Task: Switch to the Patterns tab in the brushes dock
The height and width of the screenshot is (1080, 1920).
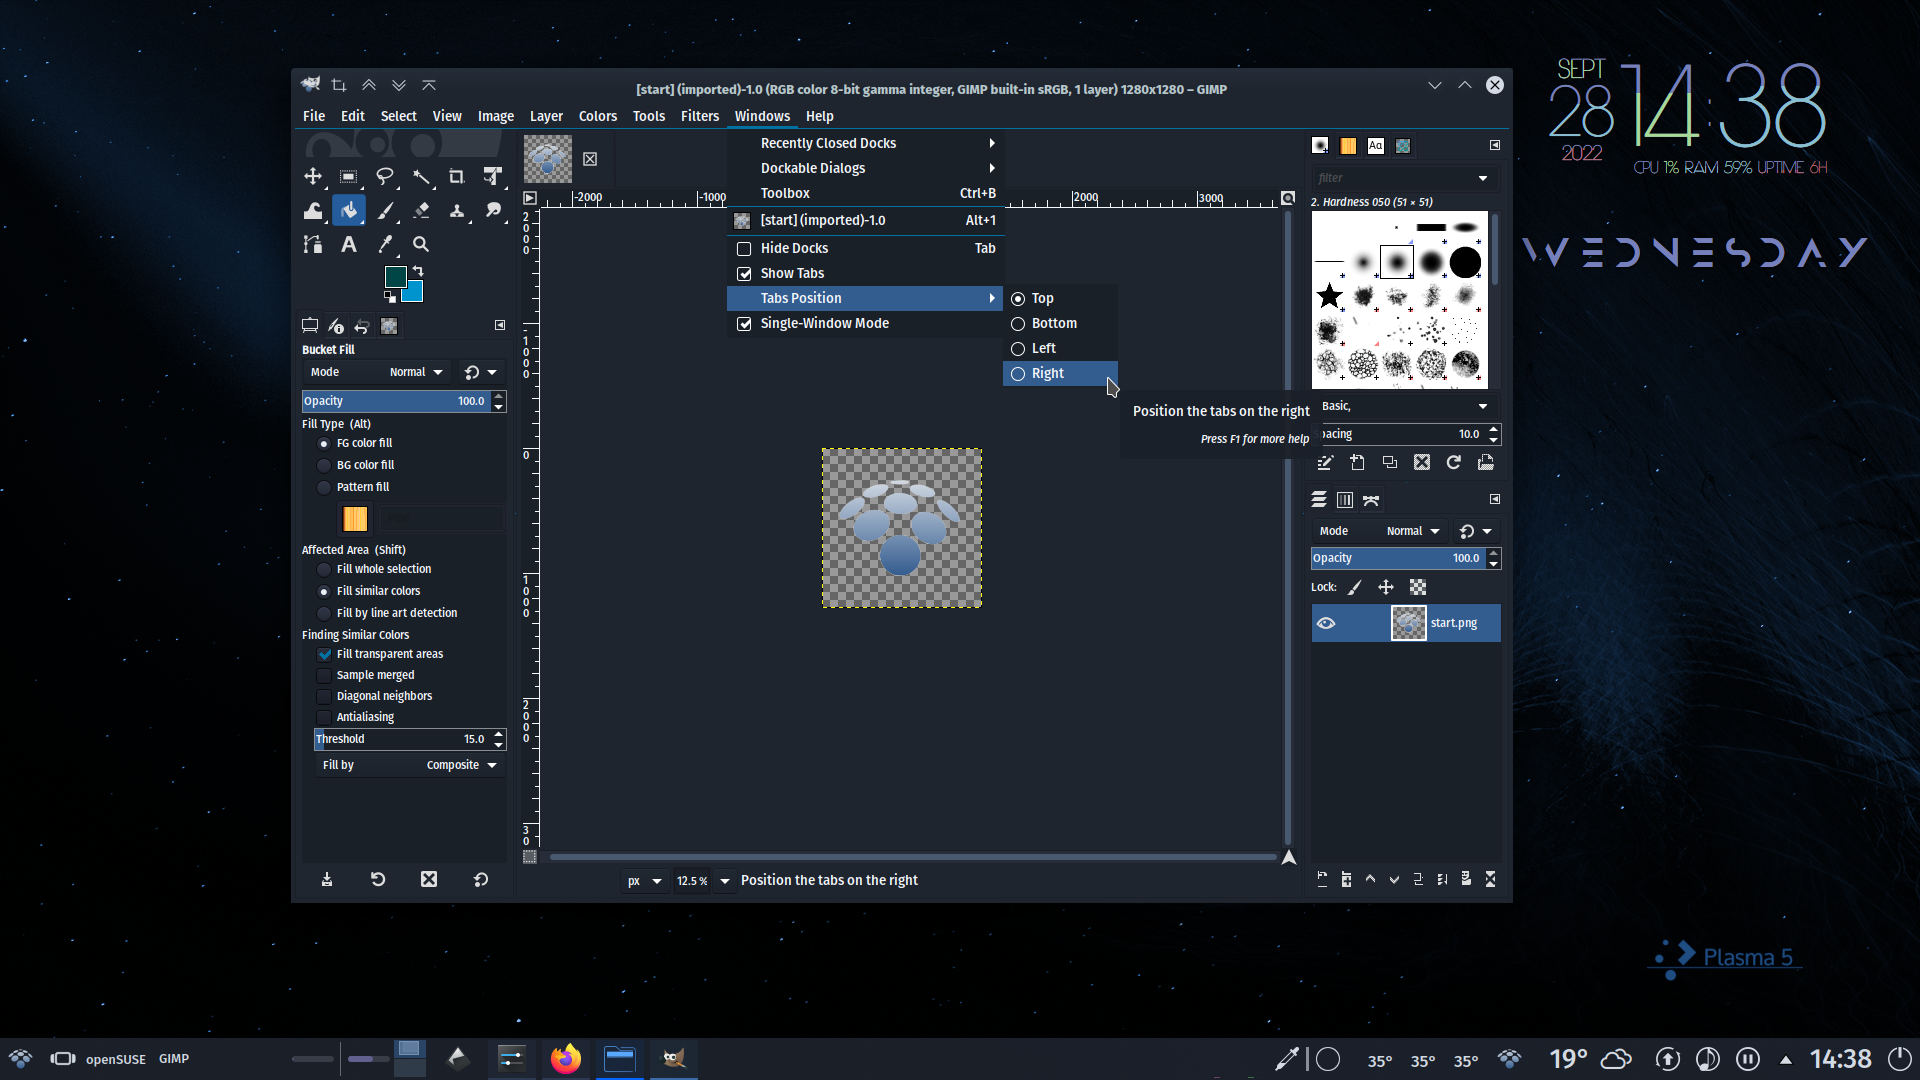Action: [x=1348, y=146]
